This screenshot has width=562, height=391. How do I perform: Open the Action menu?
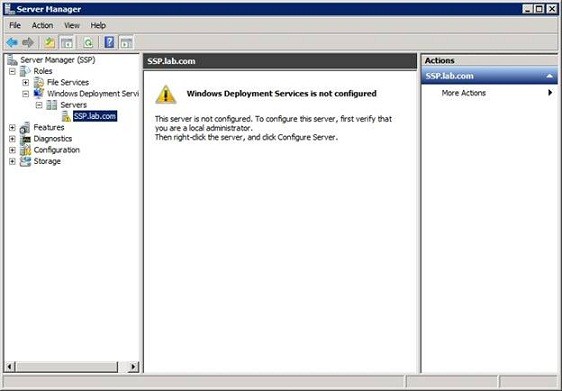coord(42,25)
